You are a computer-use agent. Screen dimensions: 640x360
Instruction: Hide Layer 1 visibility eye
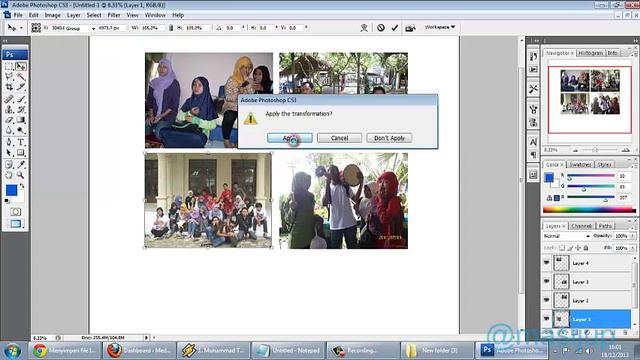click(547, 319)
